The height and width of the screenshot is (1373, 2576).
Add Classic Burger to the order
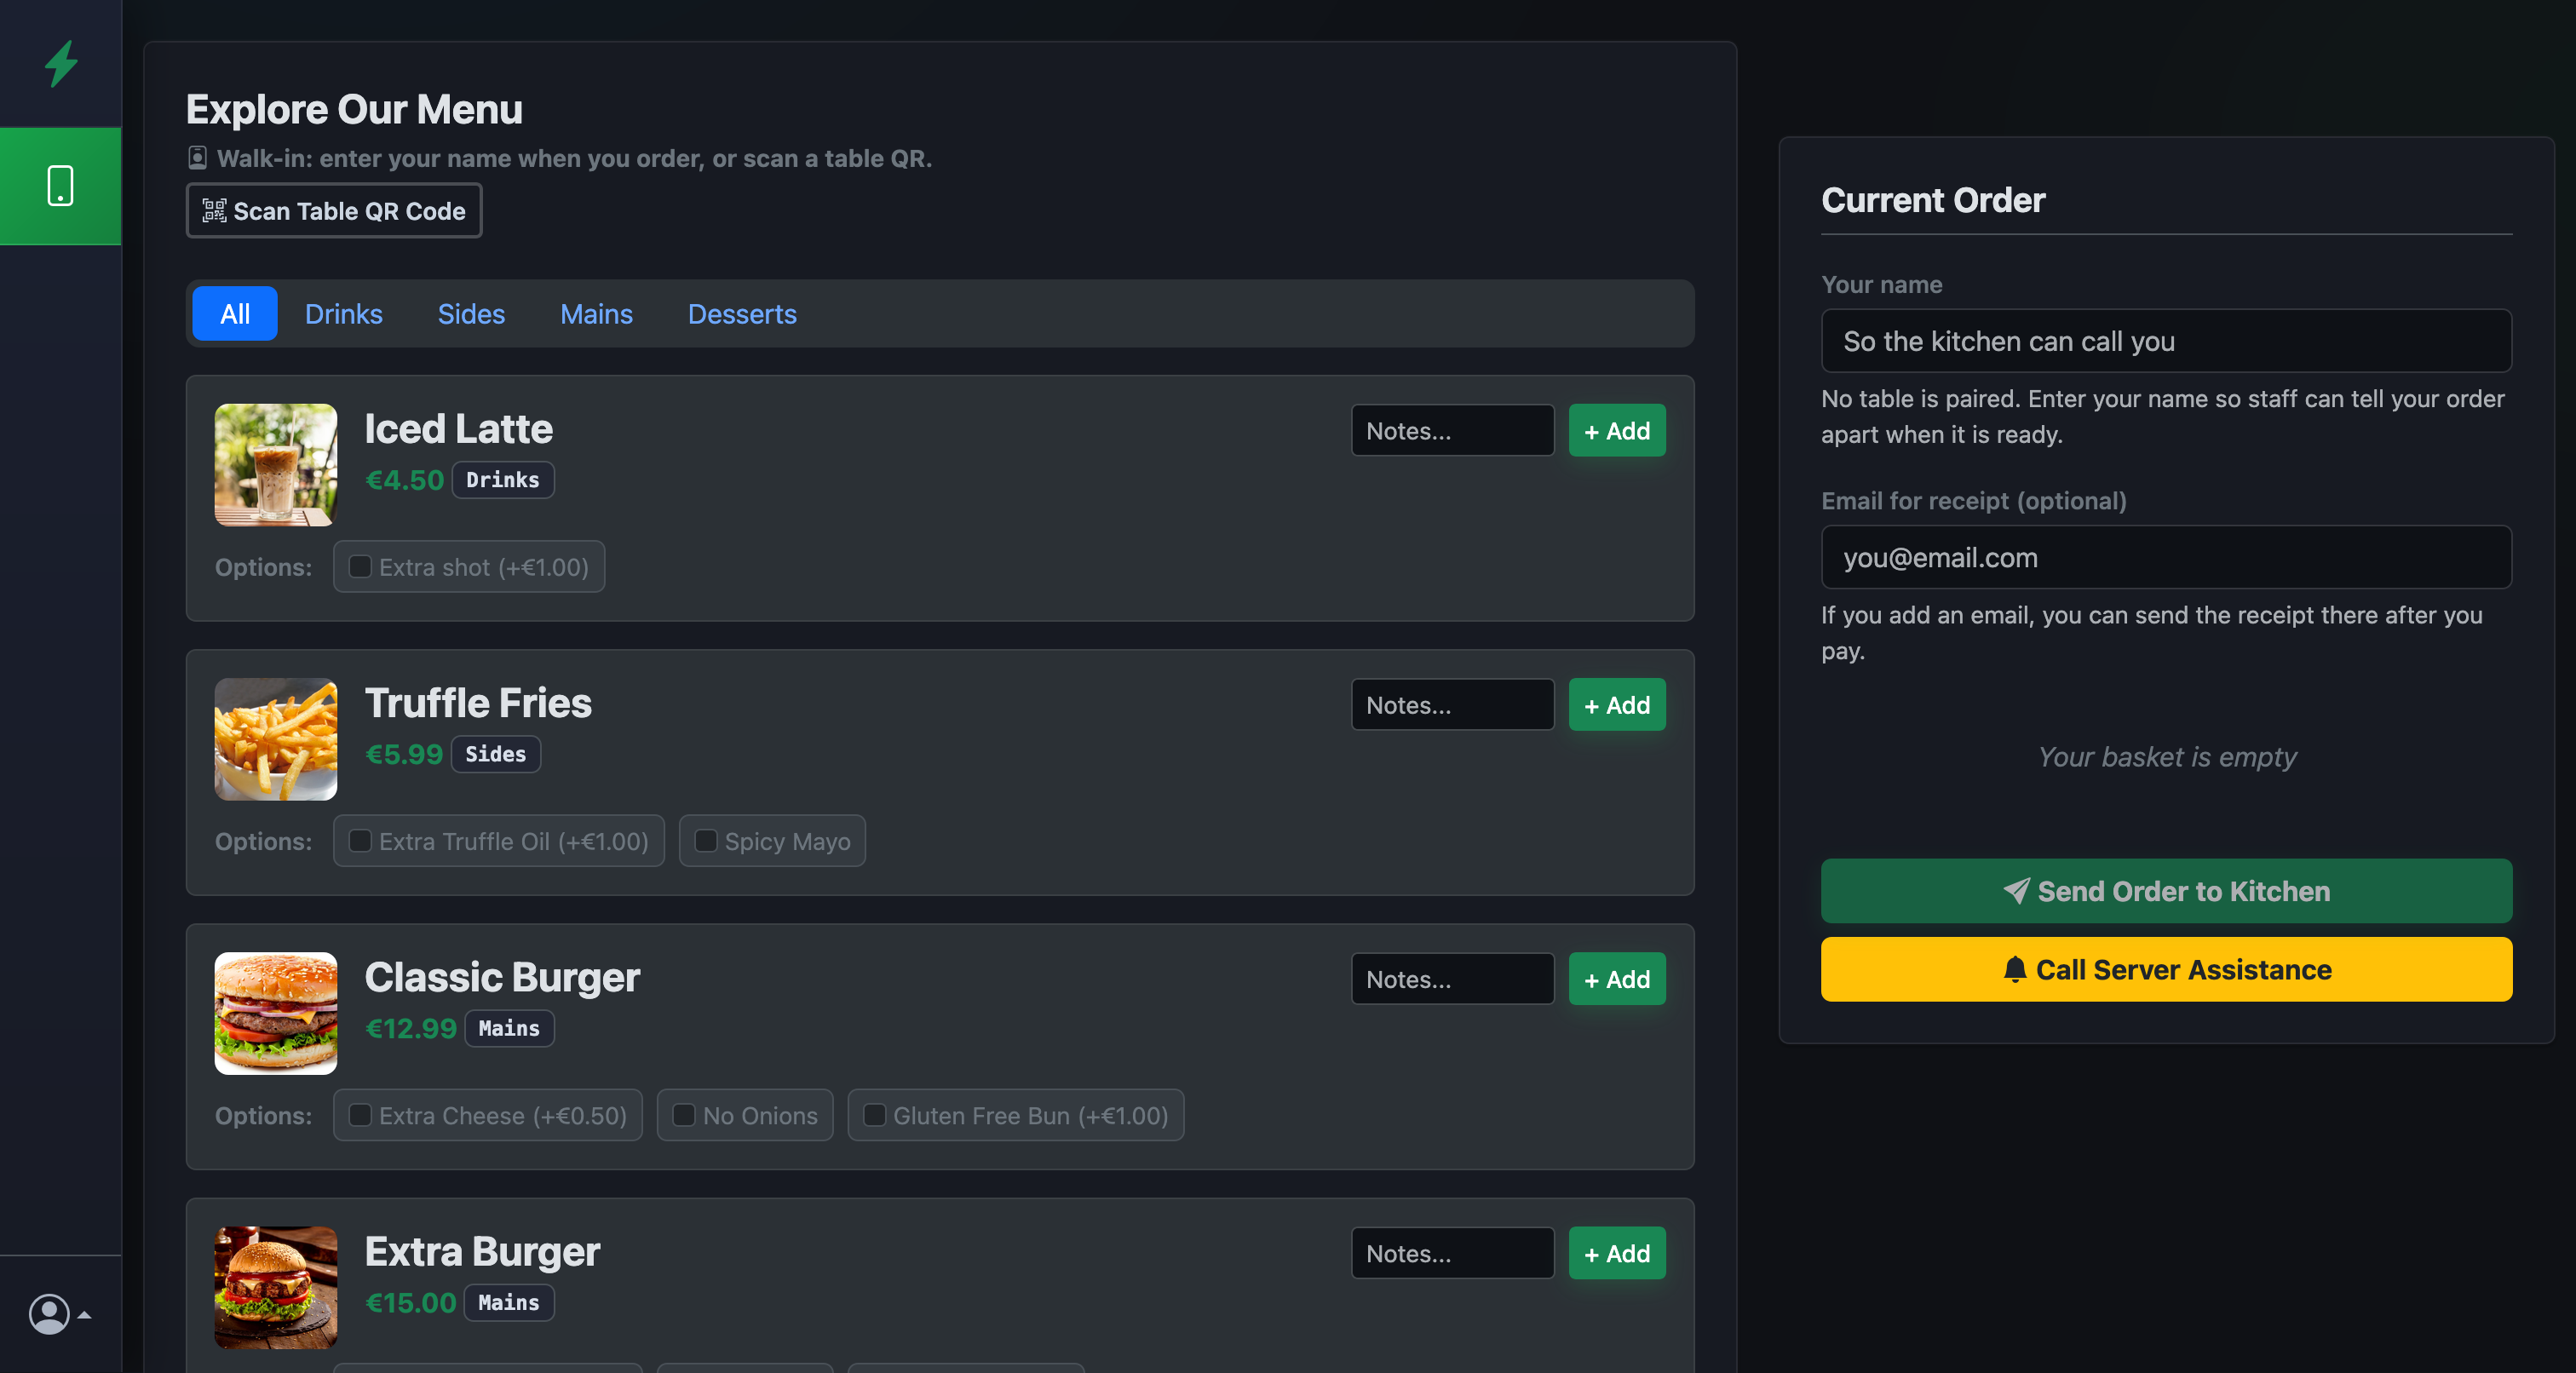point(1617,979)
